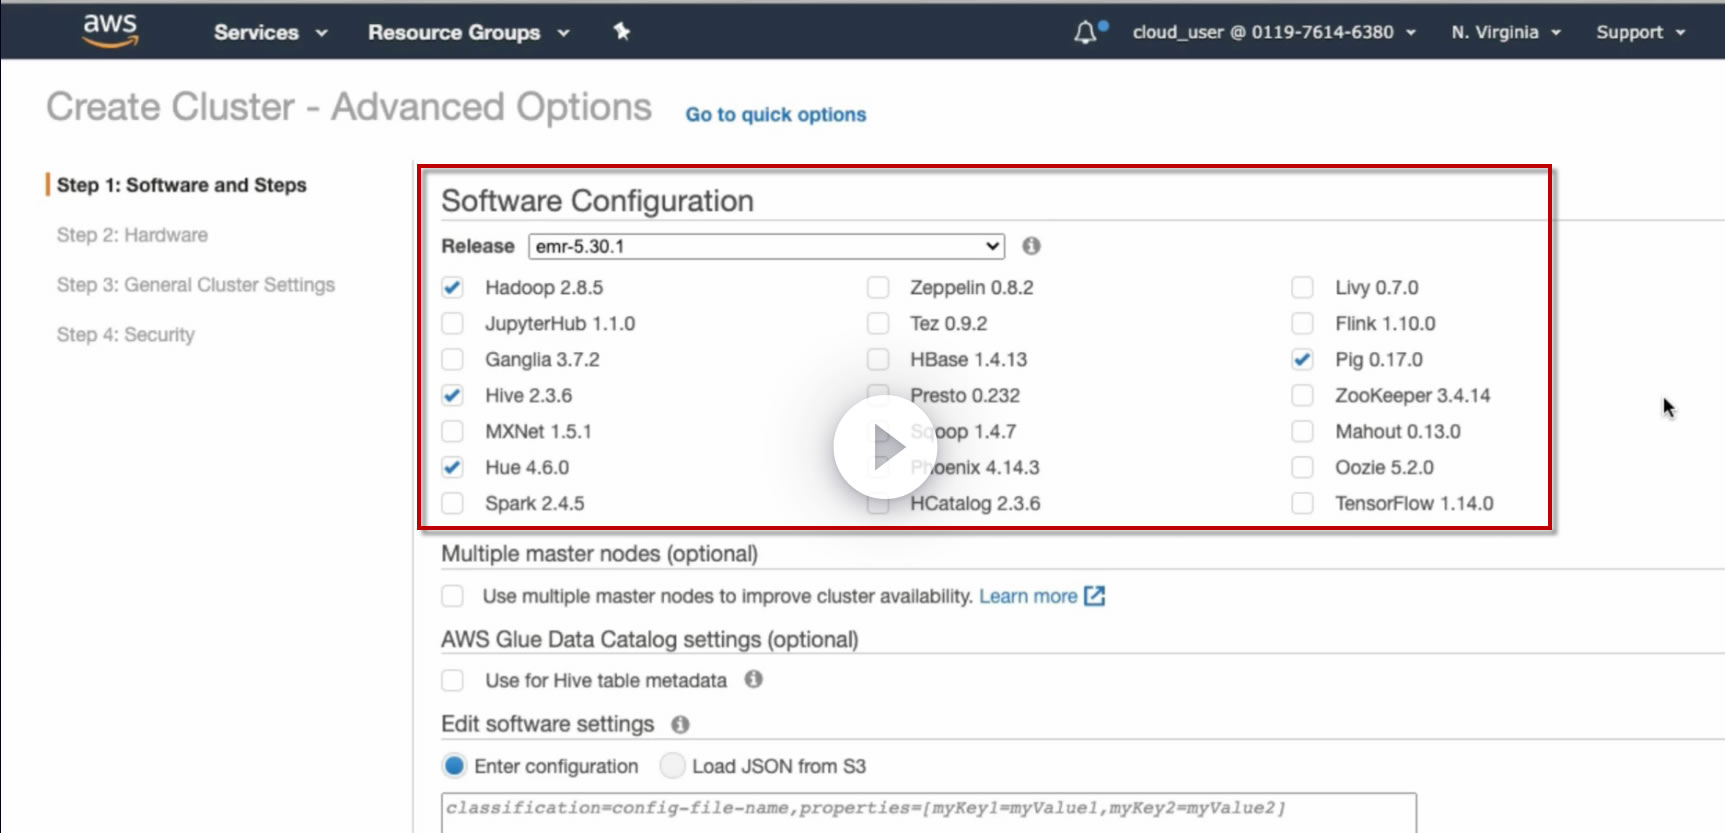
Task: Open the notifications bell icon
Action: (1086, 32)
